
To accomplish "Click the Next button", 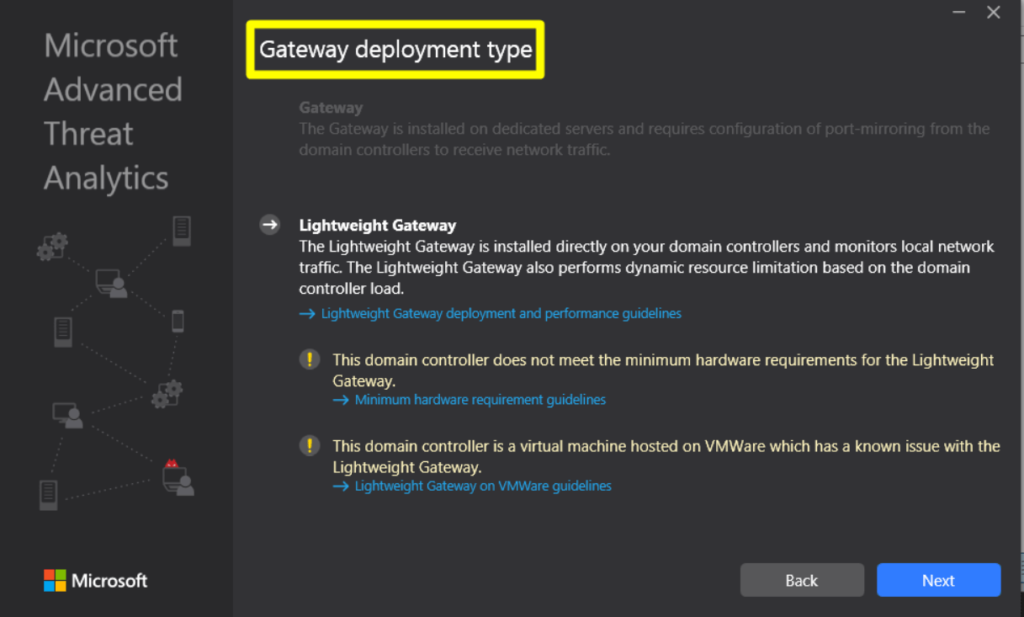I will coord(938,580).
